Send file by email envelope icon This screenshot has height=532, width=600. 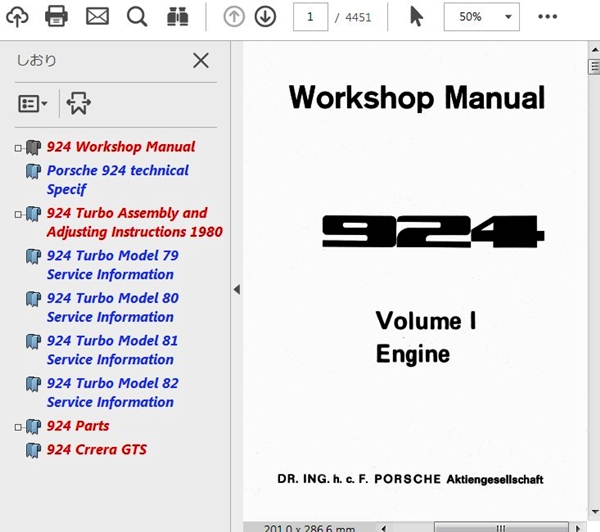coord(97,17)
